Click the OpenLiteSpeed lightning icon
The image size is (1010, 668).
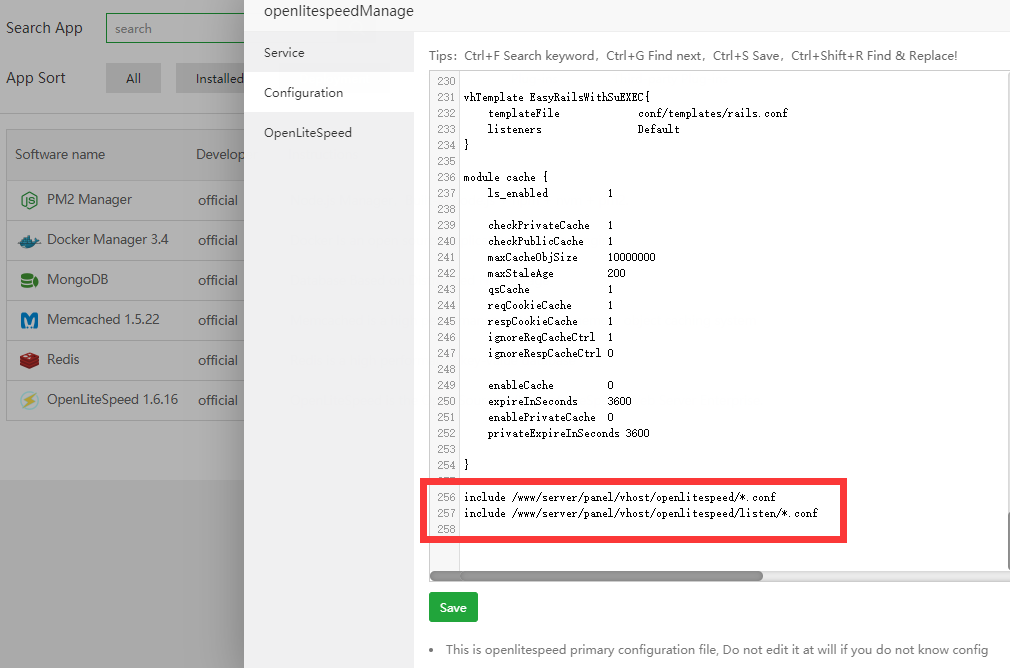coord(29,400)
